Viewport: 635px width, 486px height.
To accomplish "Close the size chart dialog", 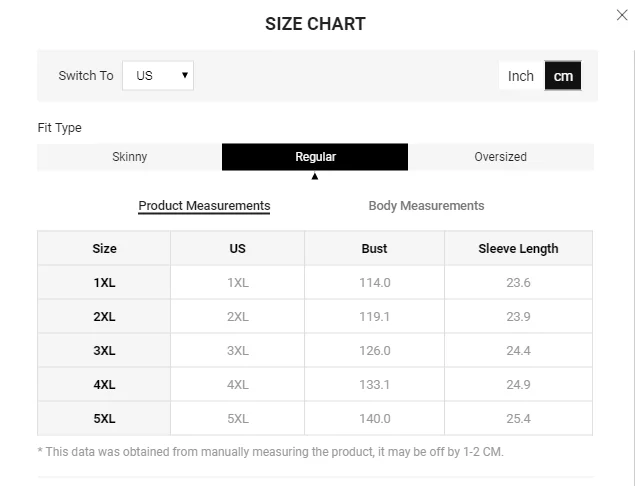I will click(622, 15).
